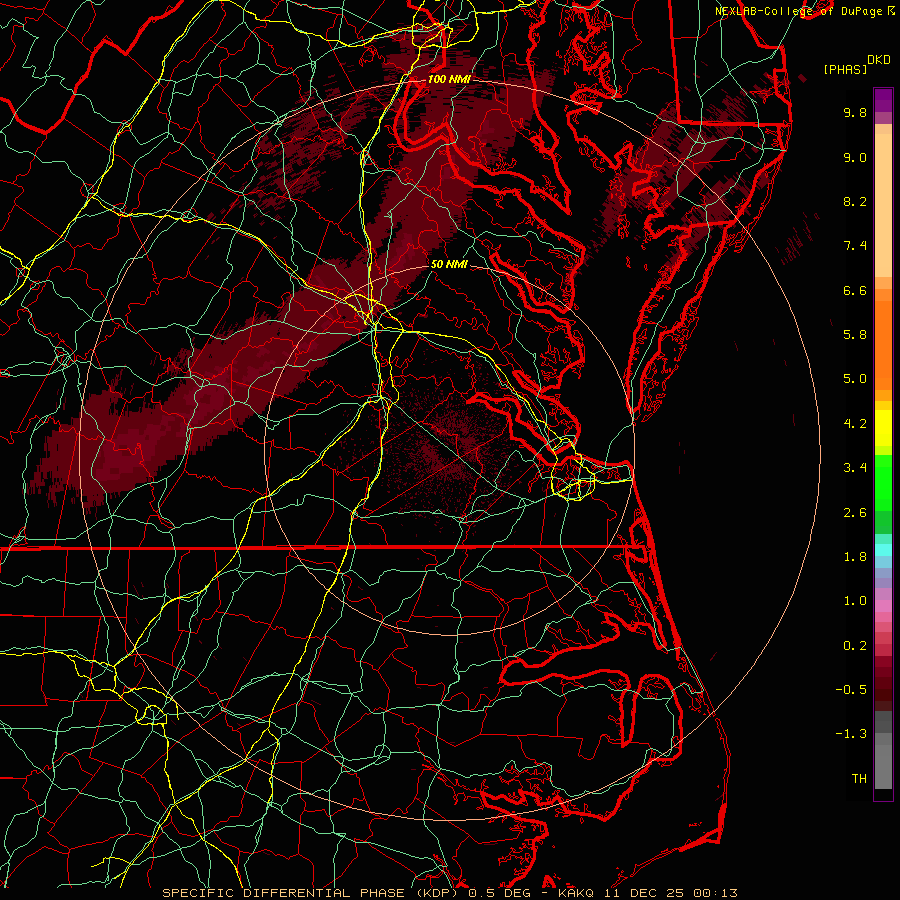900x900 pixels.
Task: Click the DKD product label above the scale
Action: click(879, 60)
